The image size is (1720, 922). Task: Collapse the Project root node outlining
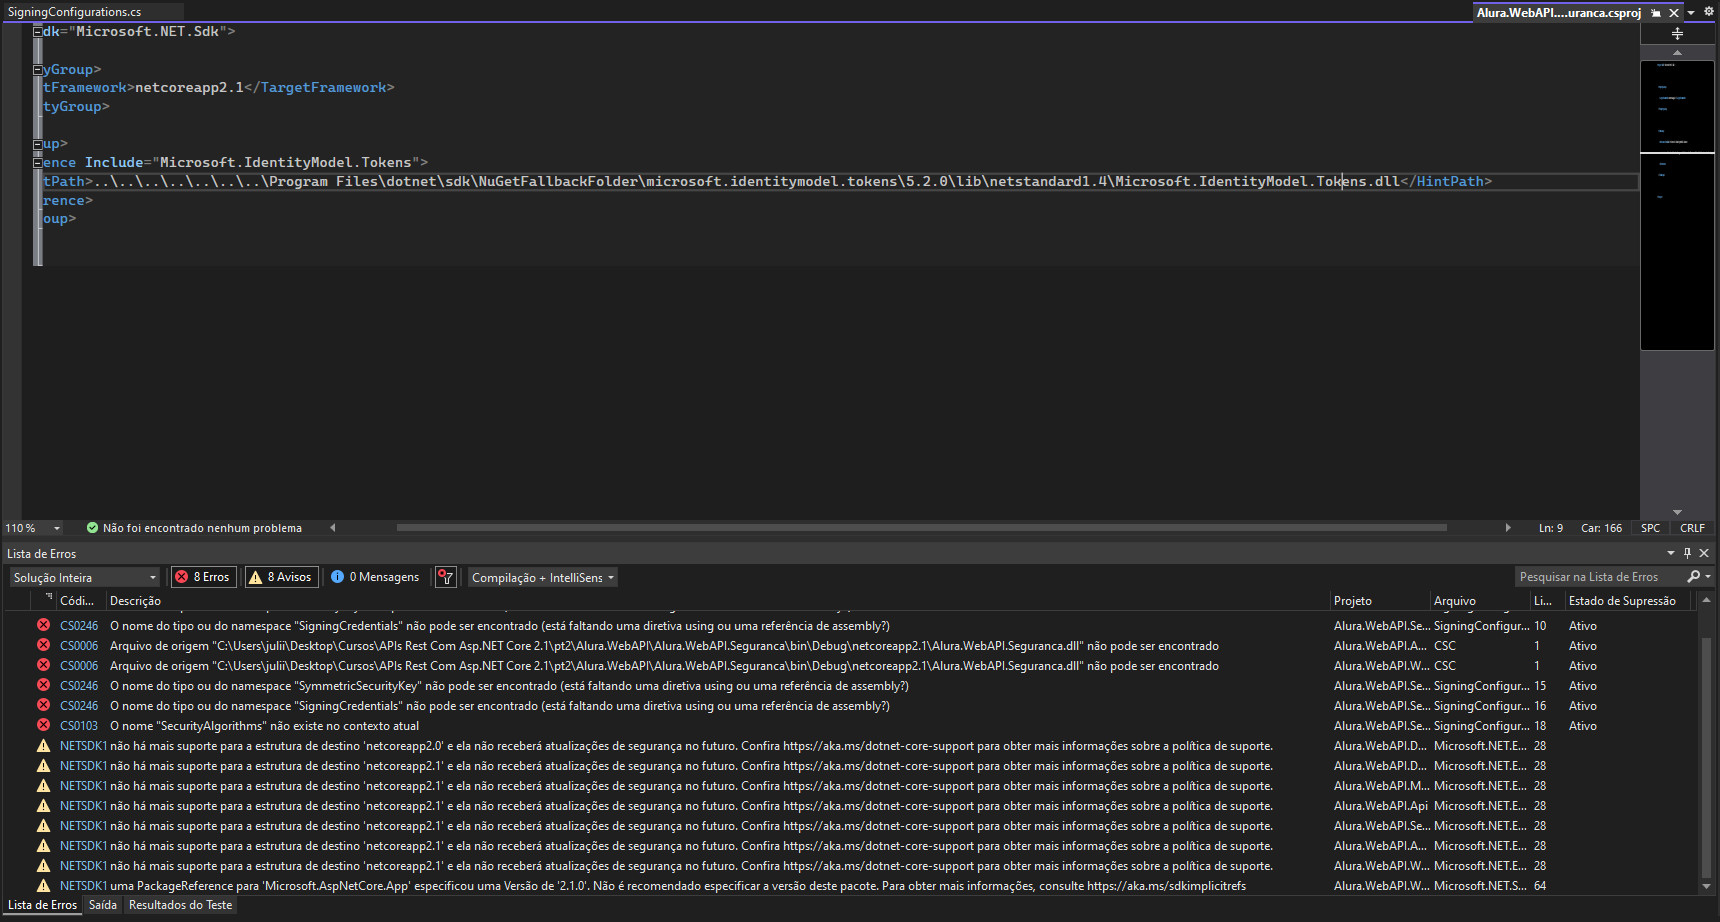coord(38,32)
